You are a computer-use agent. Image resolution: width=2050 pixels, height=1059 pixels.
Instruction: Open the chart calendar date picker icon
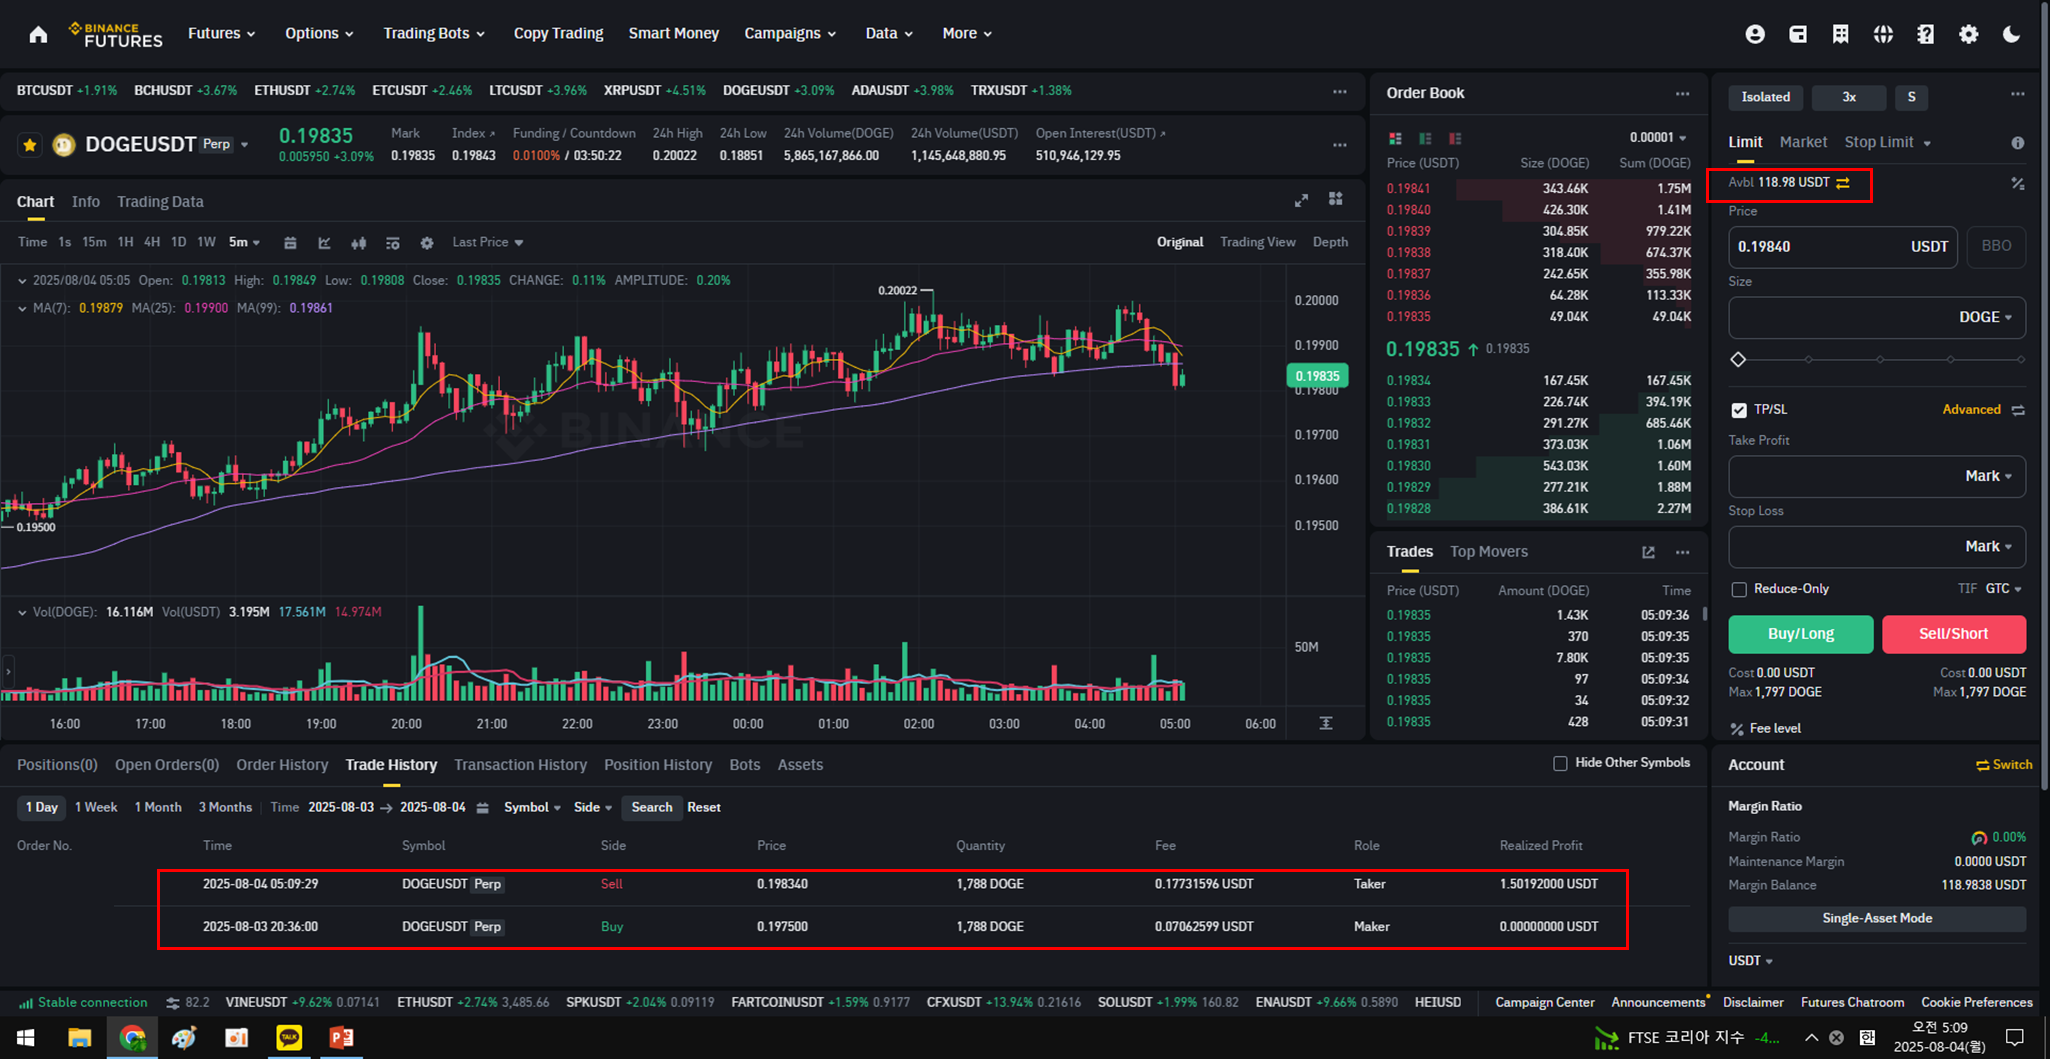click(x=290, y=243)
